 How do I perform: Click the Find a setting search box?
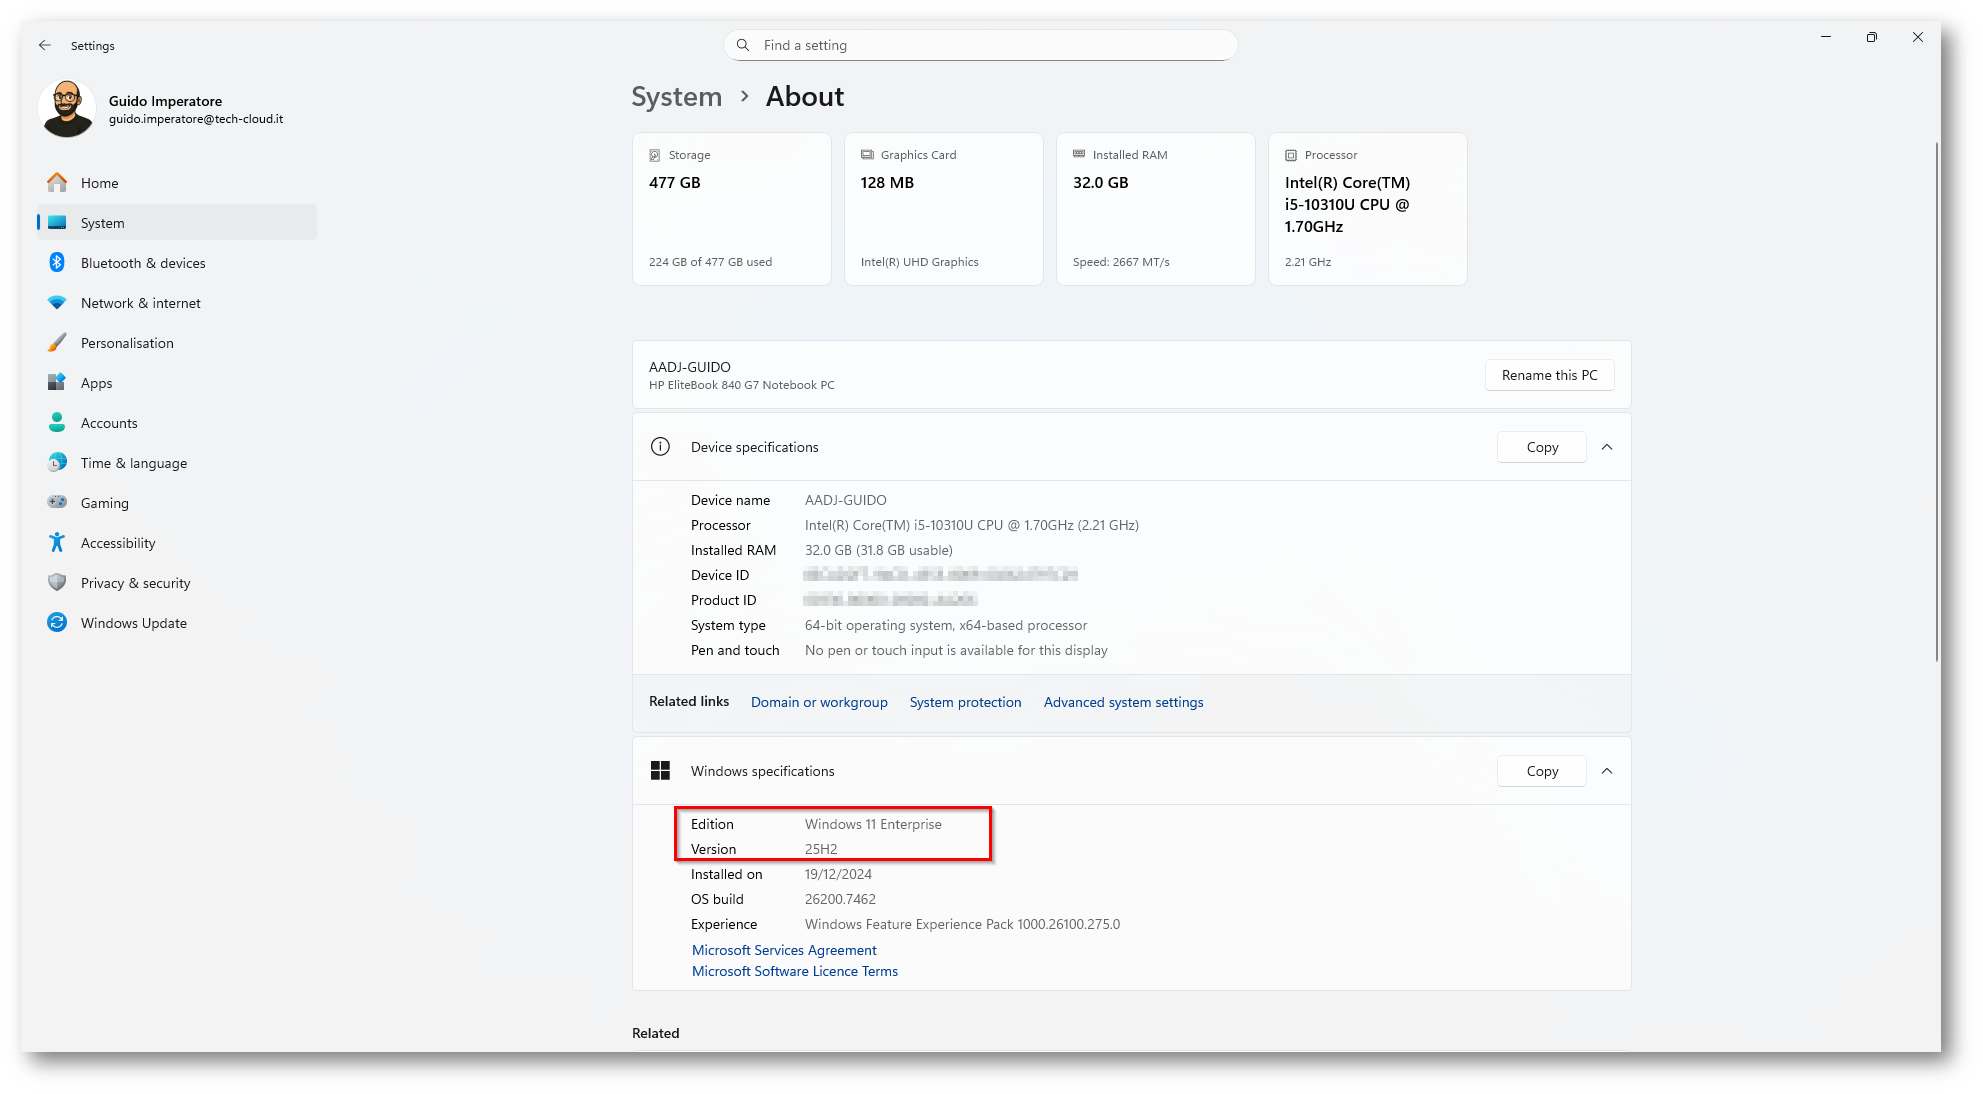[x=980, y=45]
